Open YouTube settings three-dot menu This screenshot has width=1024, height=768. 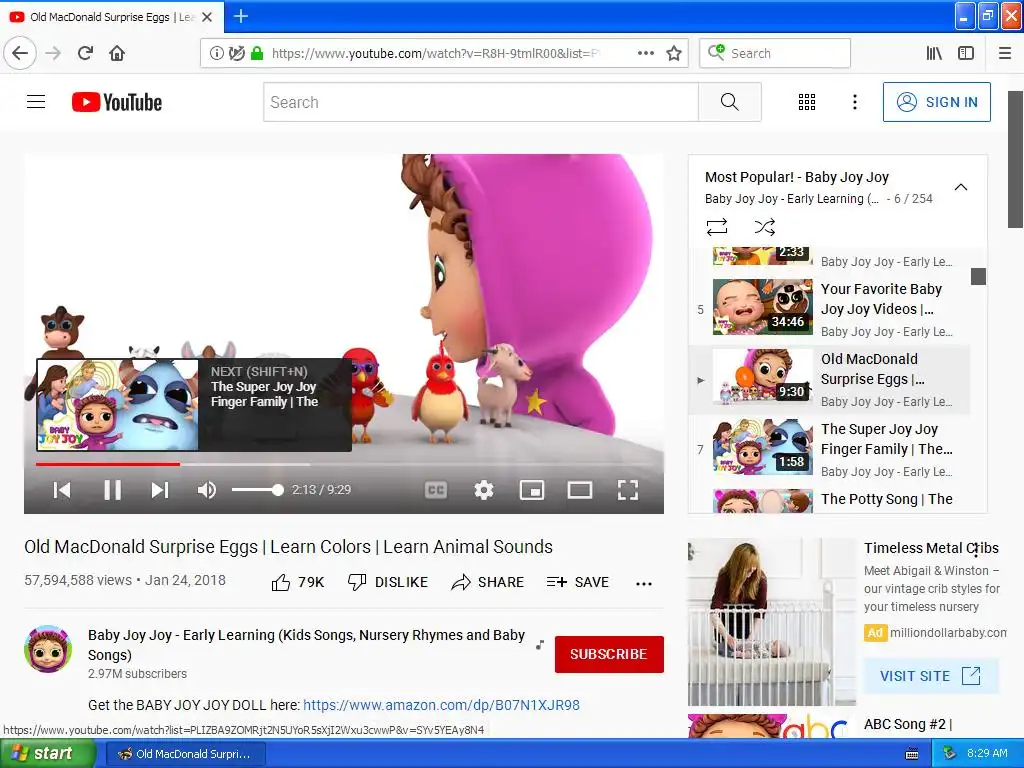tap(854, 102)
